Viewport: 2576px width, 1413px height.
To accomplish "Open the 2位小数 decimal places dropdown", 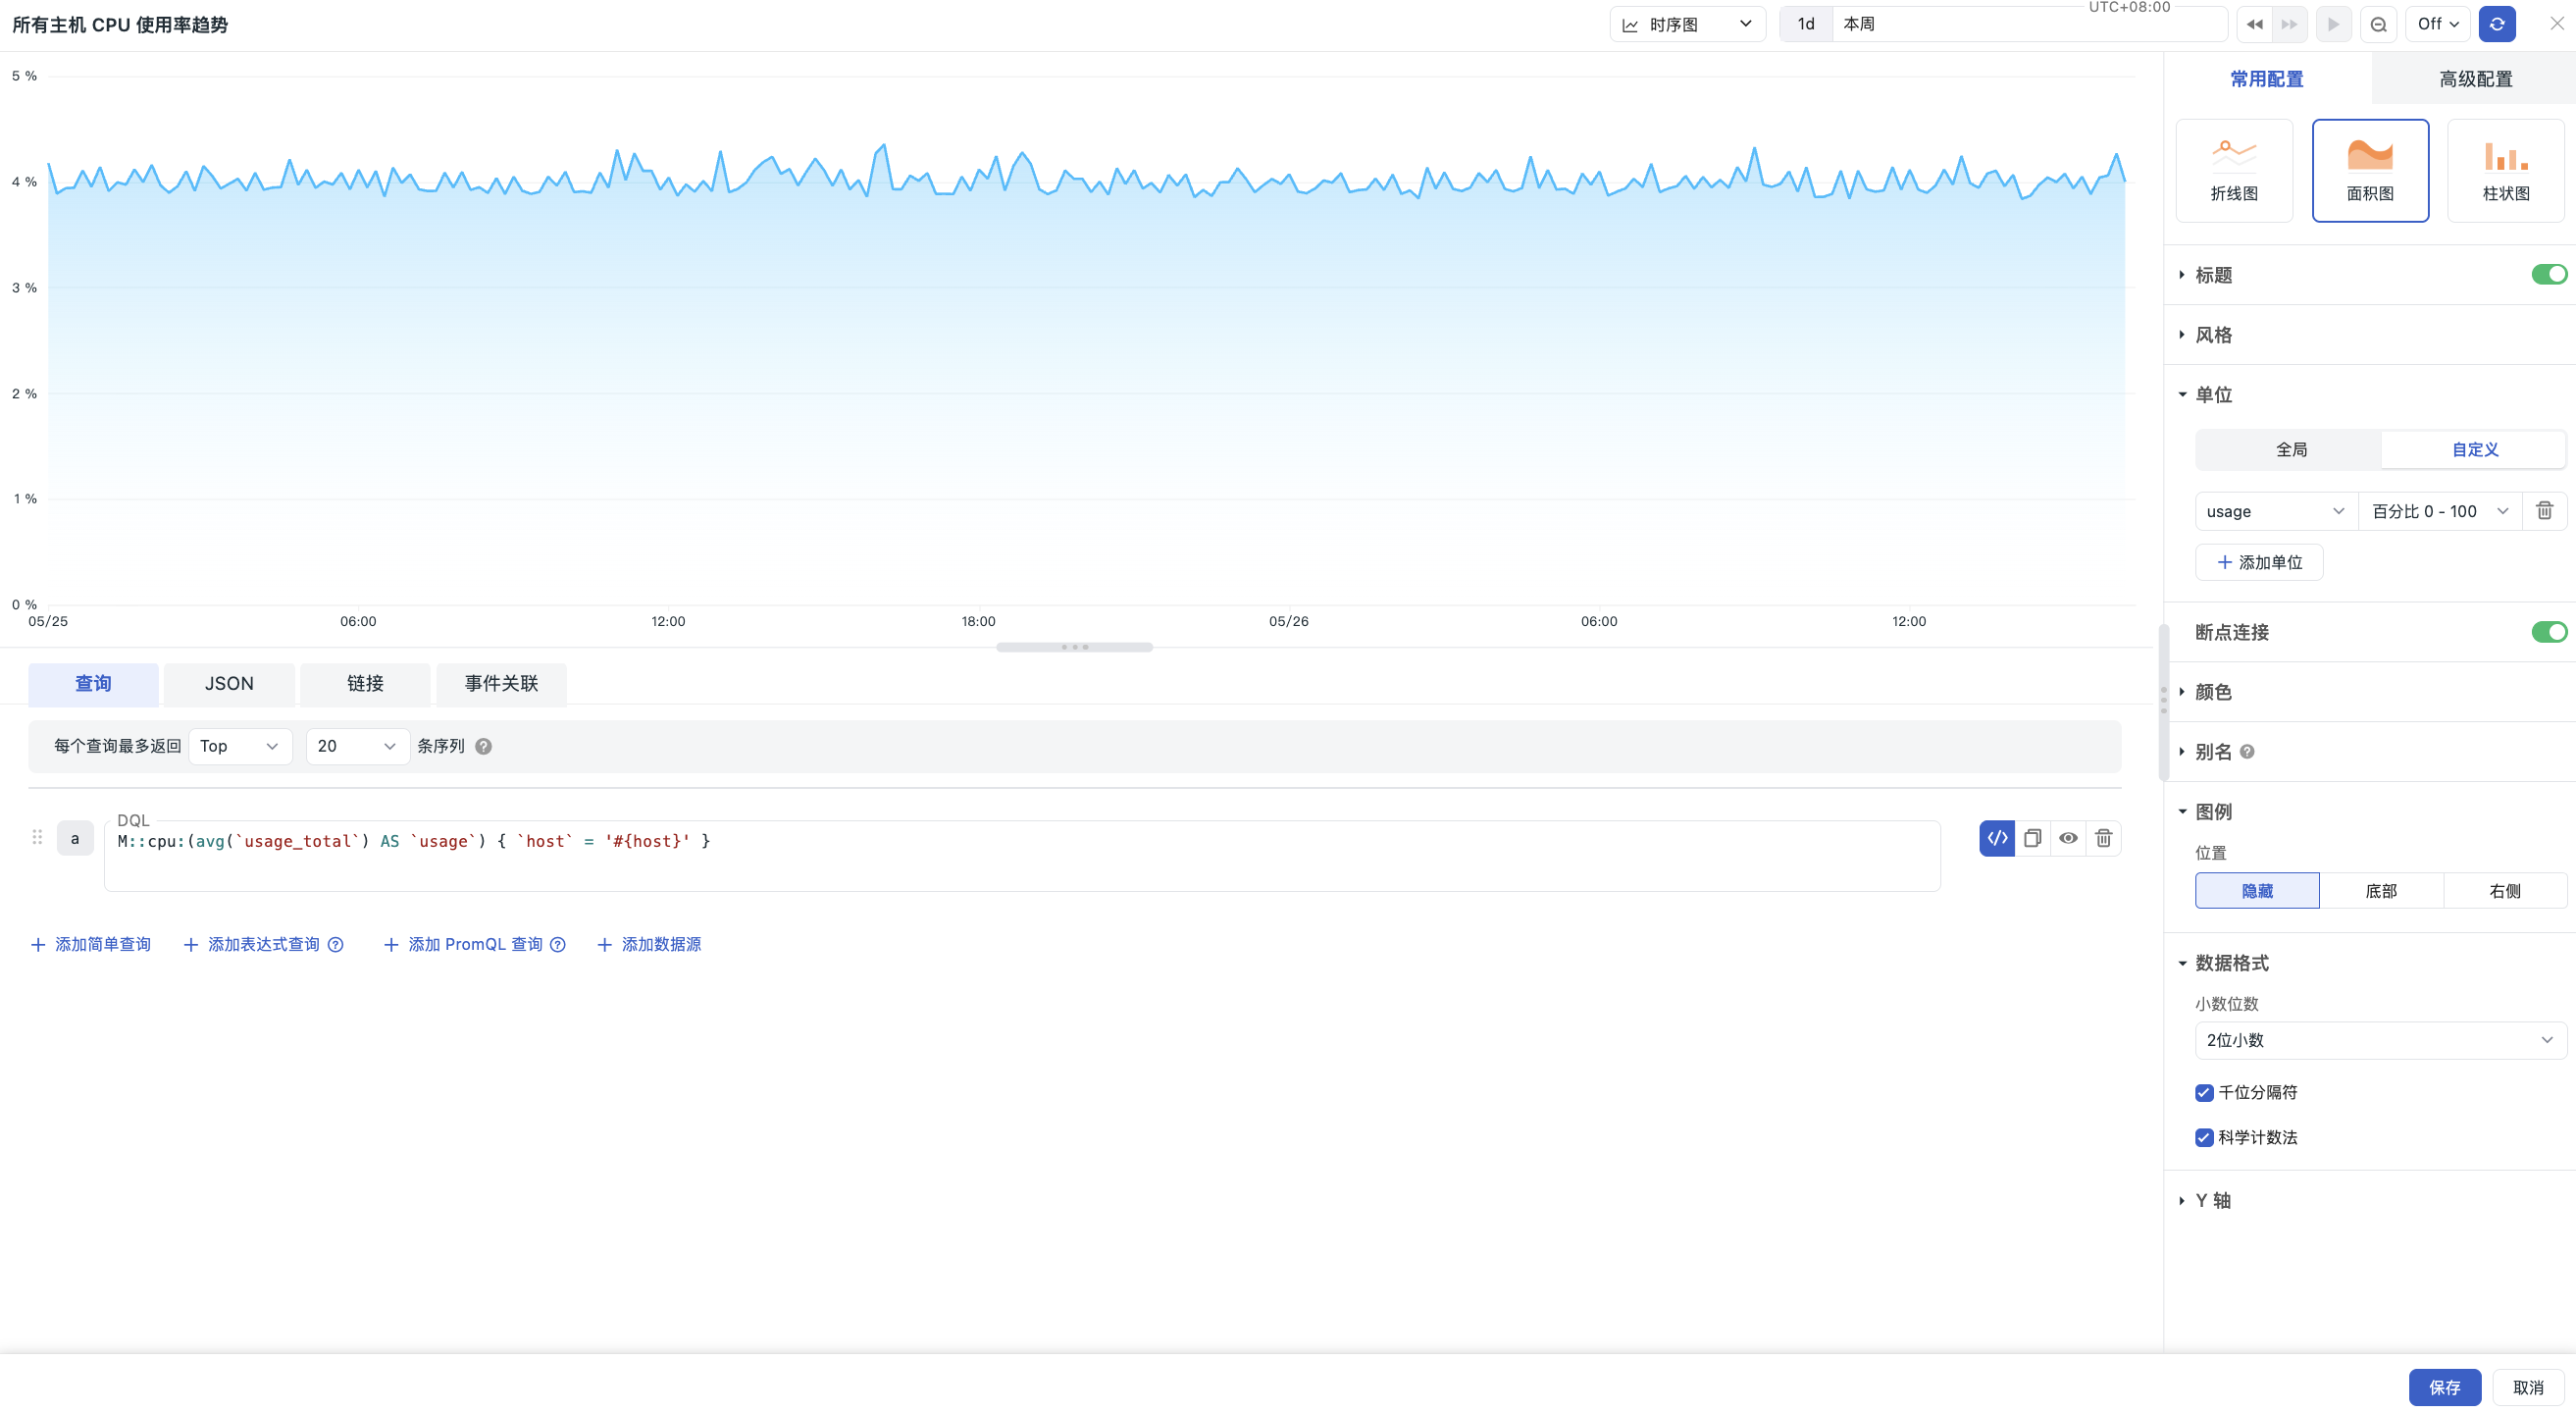I will [x=2380, y=1040].
